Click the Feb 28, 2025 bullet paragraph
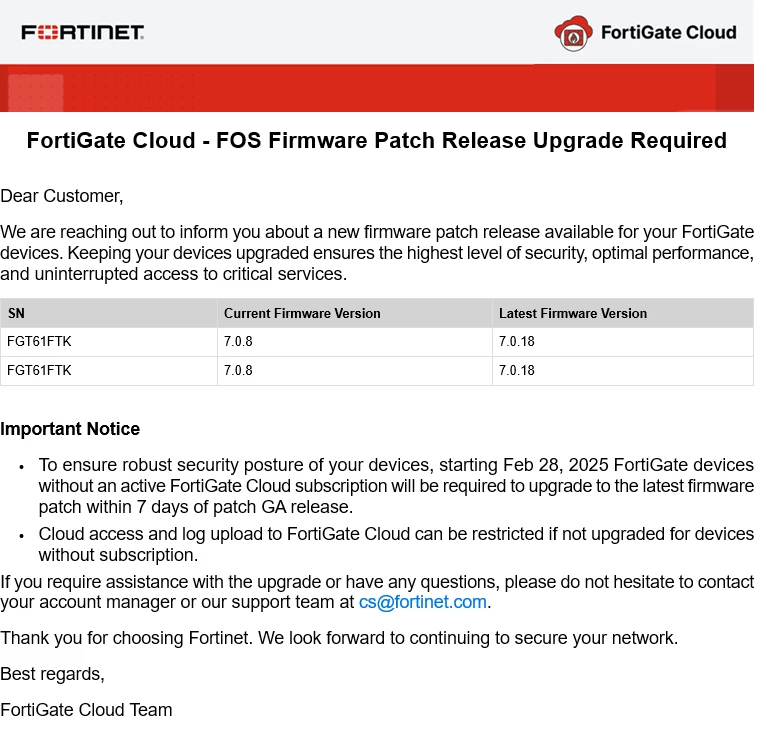This screenshot has width=757, height=729. point(396,486)
